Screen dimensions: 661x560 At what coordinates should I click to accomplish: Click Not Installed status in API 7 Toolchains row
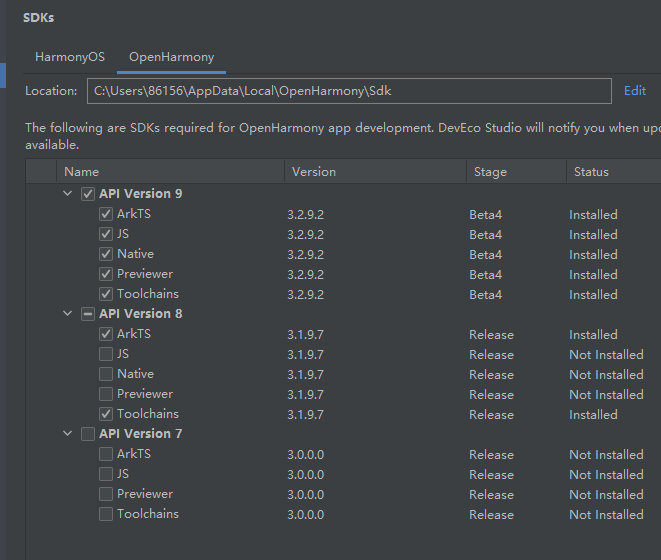point(606,514)
